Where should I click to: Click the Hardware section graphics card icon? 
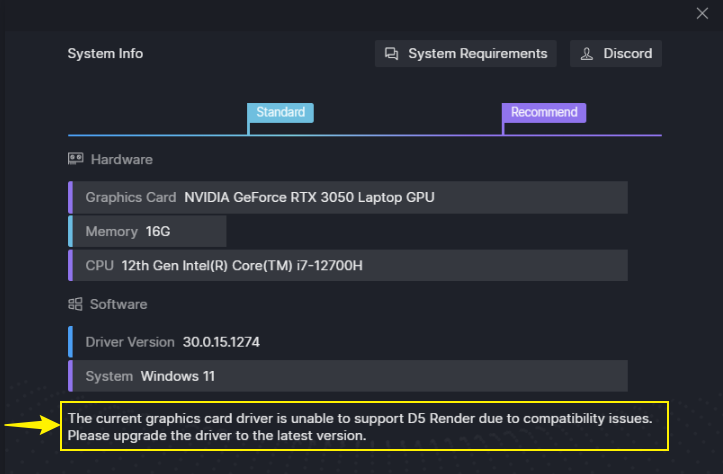76,159
